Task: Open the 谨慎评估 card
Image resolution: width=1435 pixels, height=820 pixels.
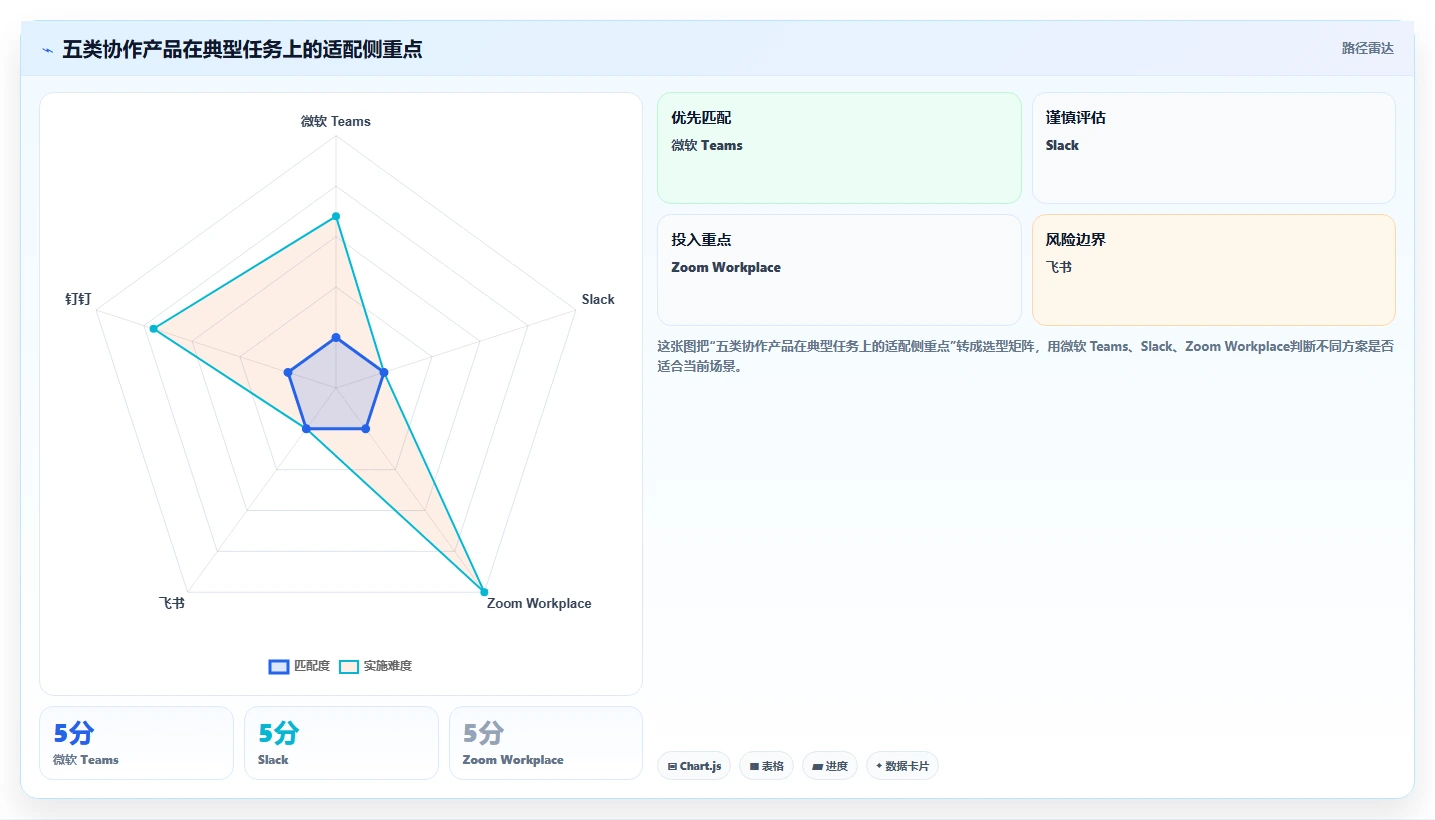Action: [1214, 148]
